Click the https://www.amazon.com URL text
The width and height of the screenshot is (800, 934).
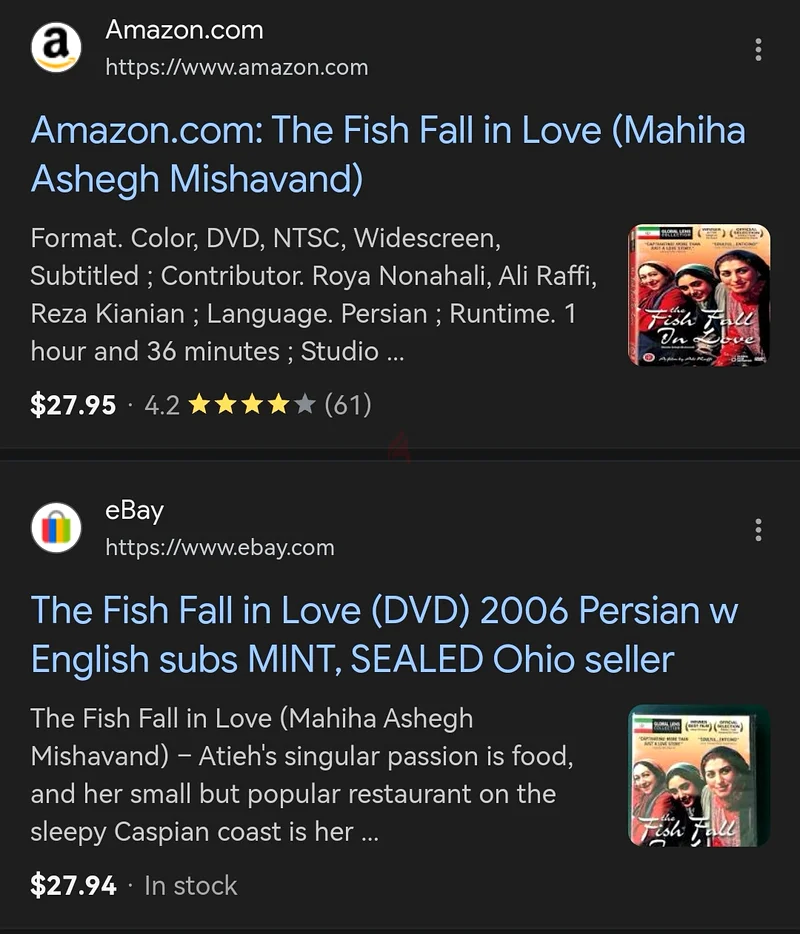(x=236, y=67)
